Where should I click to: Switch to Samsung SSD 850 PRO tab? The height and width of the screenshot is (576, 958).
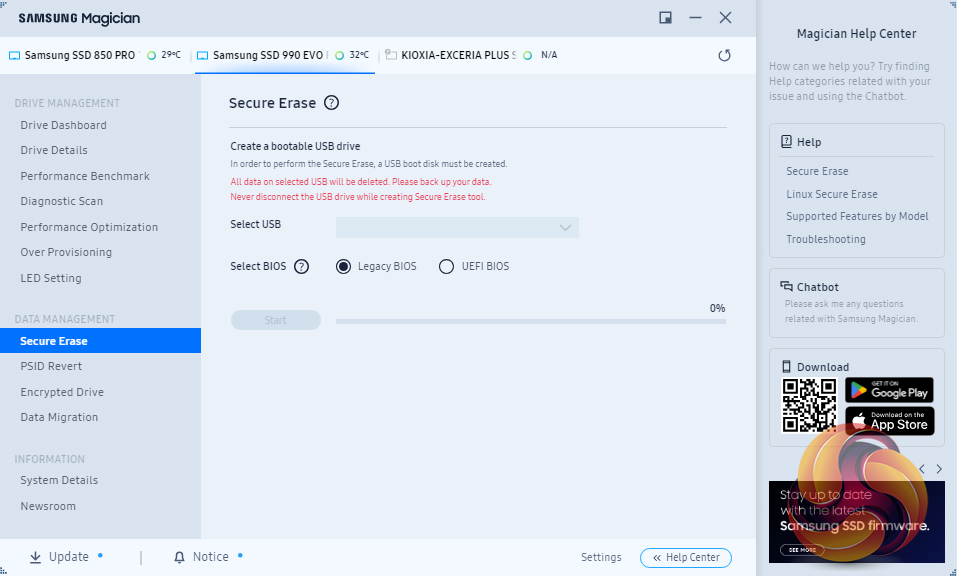pyautogui.click(x=95, y=56)
